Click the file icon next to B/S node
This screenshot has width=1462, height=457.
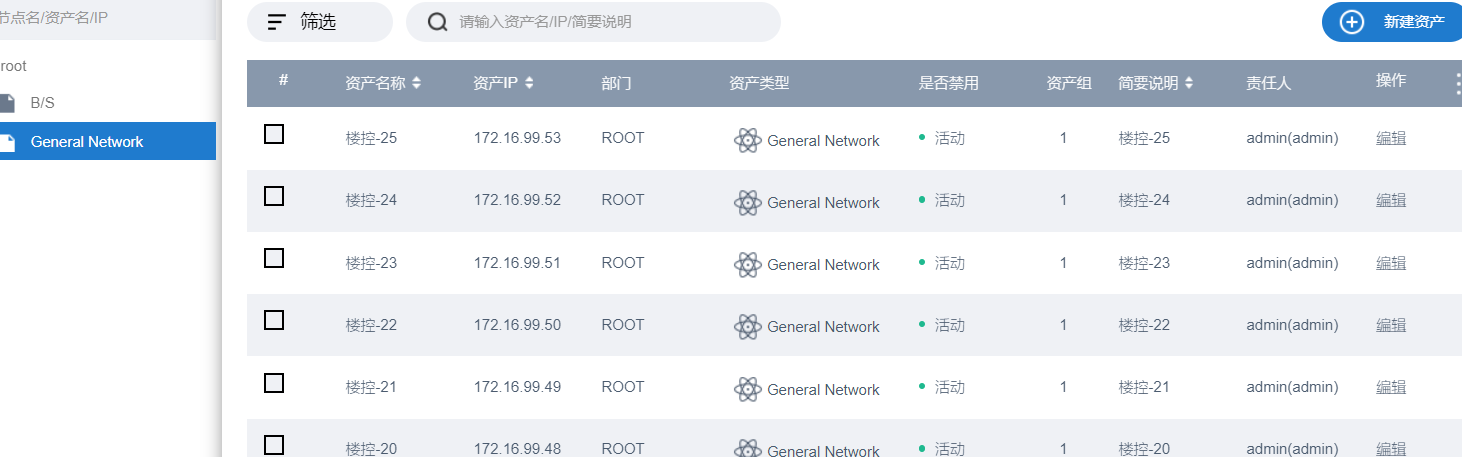(7, 103)
